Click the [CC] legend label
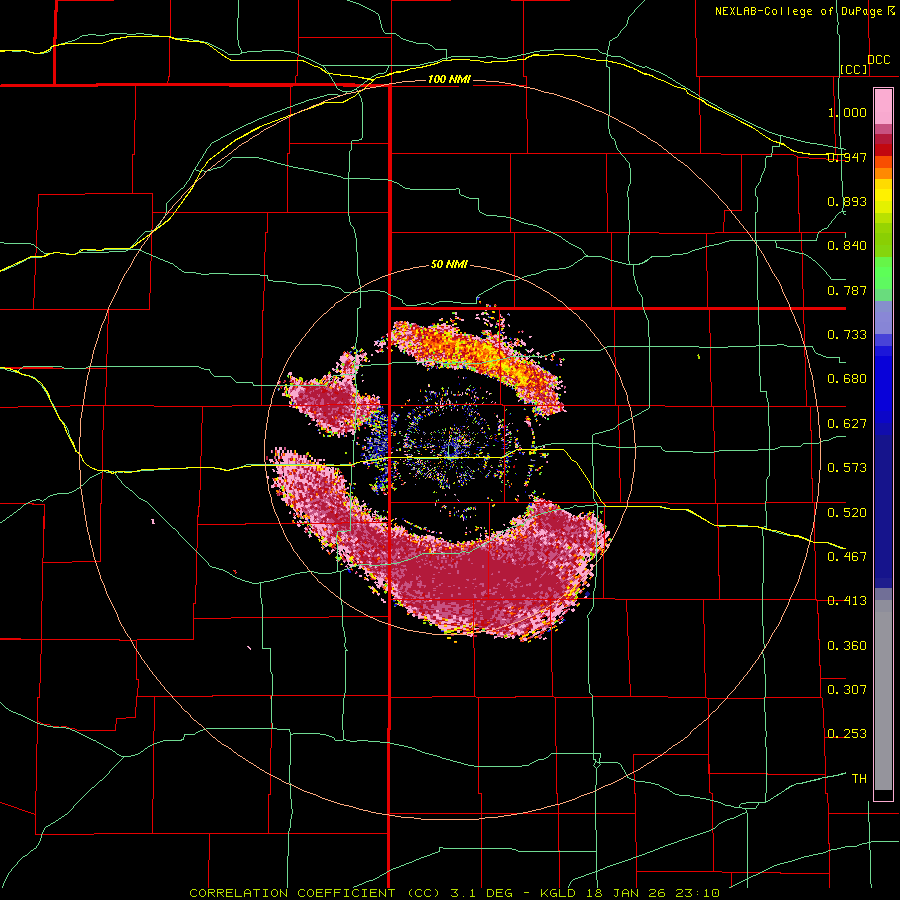 pos(854,69)
